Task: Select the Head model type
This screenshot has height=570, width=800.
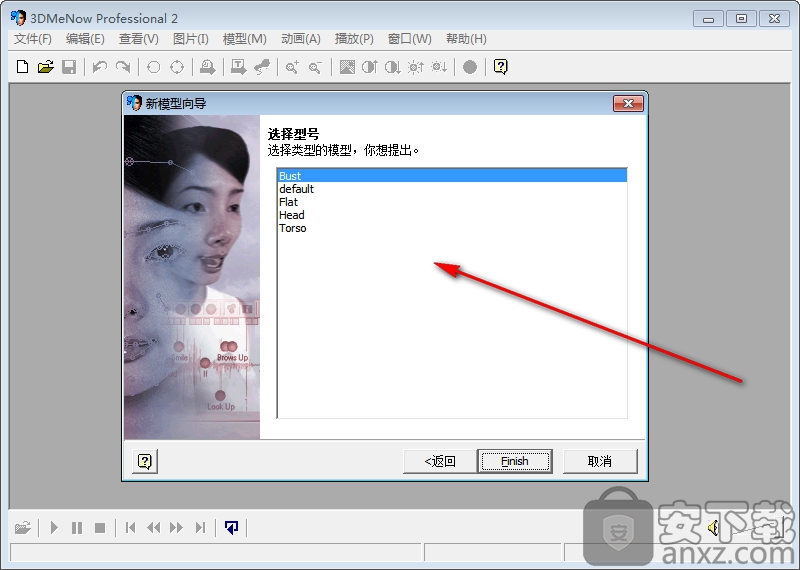Action: tap(452, 215)
